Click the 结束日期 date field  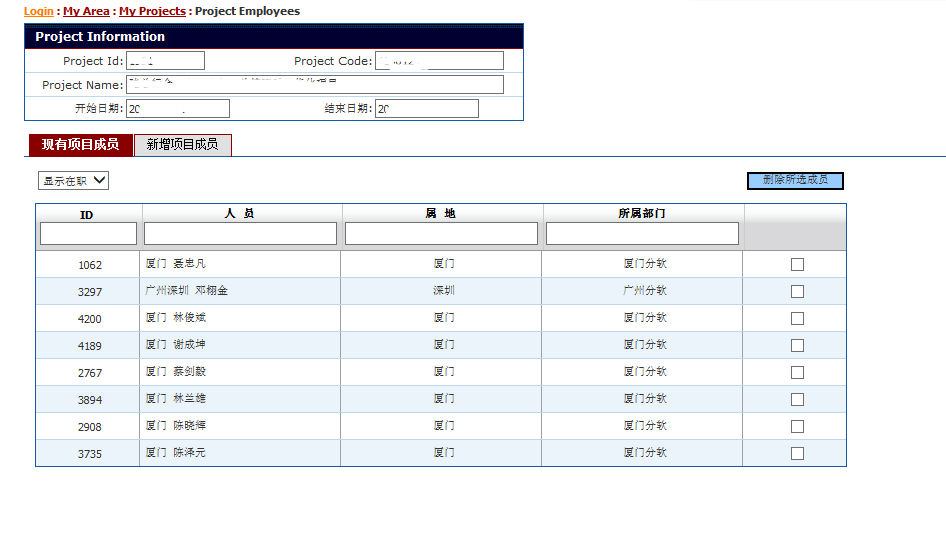[x=426, y=109]
